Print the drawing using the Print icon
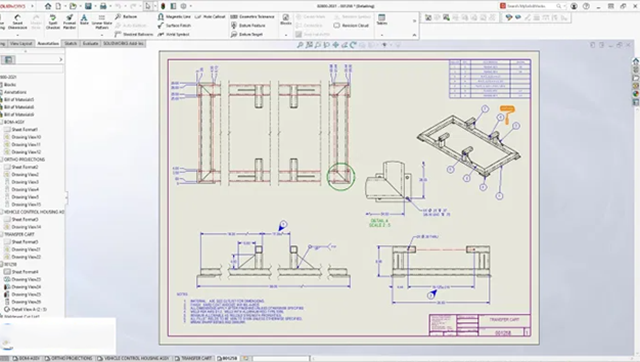The image size is (640, 362). tap(103, 6)
